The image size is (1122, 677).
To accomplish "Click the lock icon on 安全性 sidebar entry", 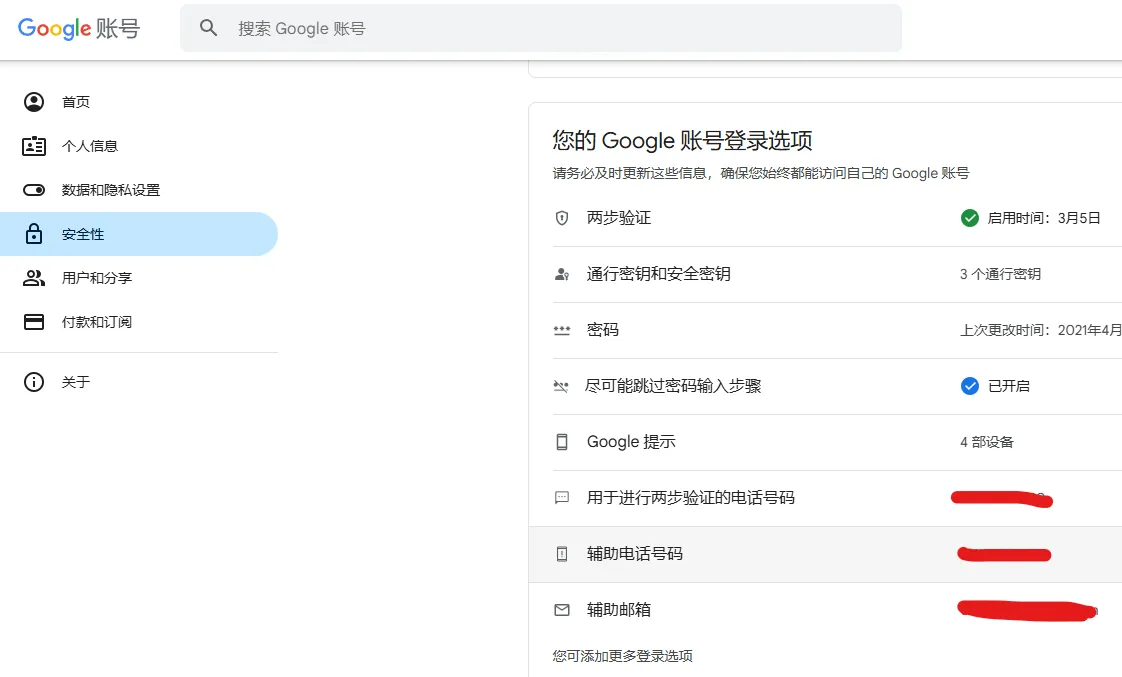I will click(33, 233).
